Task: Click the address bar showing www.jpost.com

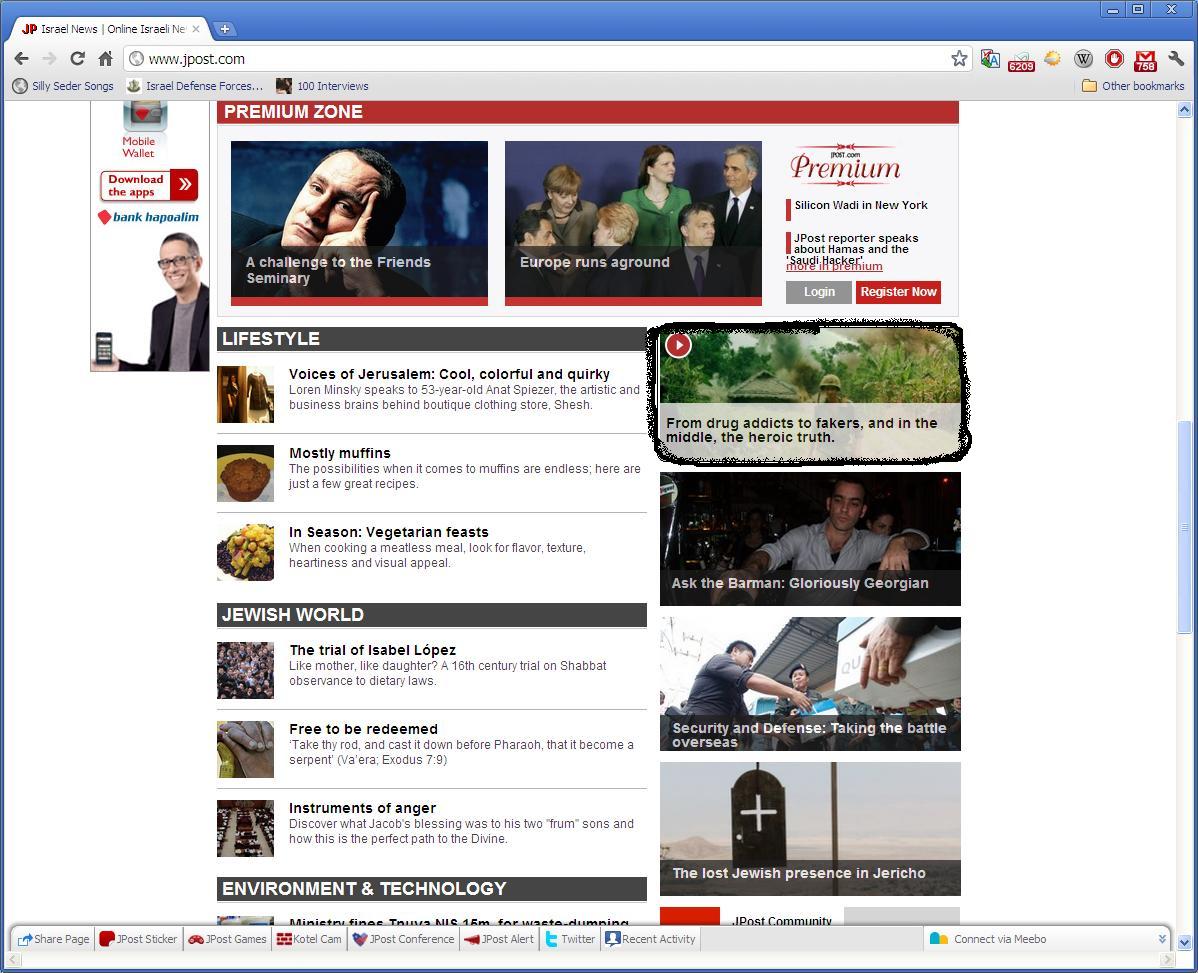Action: pos(540,59)
